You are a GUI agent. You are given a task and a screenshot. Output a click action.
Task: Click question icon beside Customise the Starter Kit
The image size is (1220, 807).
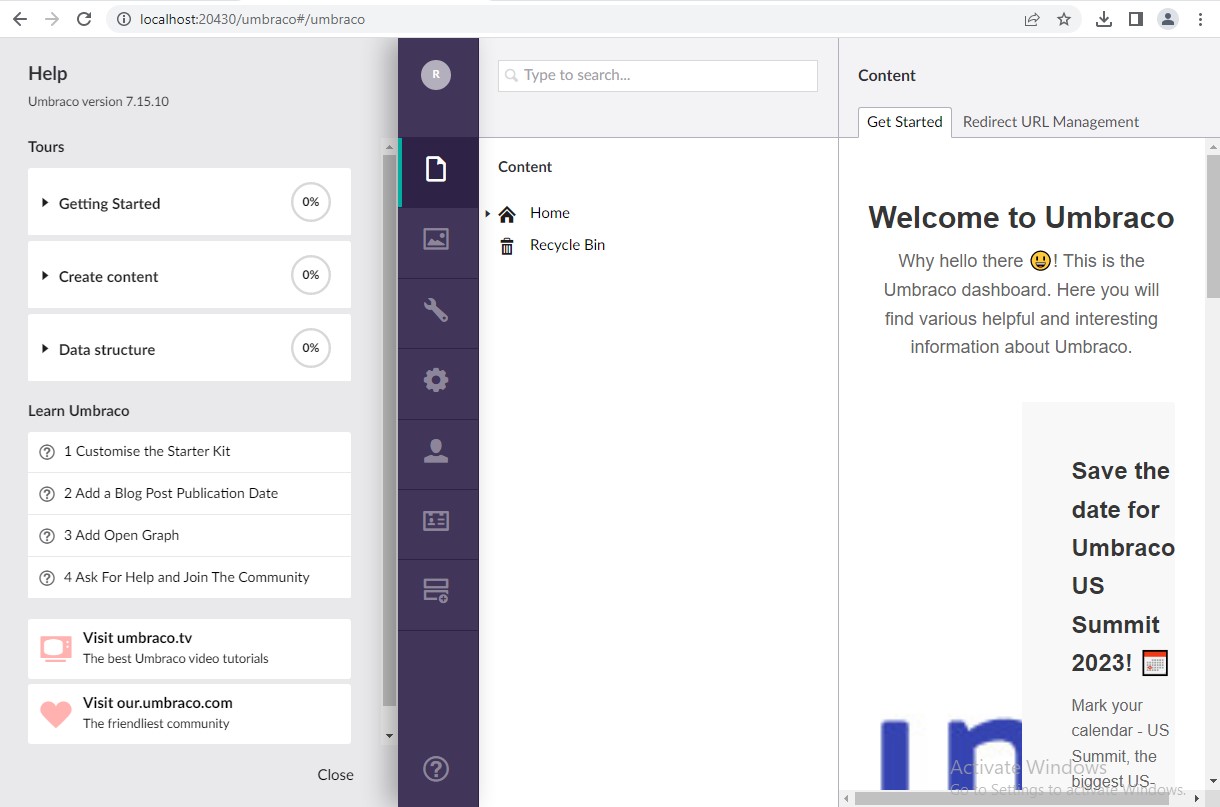tap(47, 452)
